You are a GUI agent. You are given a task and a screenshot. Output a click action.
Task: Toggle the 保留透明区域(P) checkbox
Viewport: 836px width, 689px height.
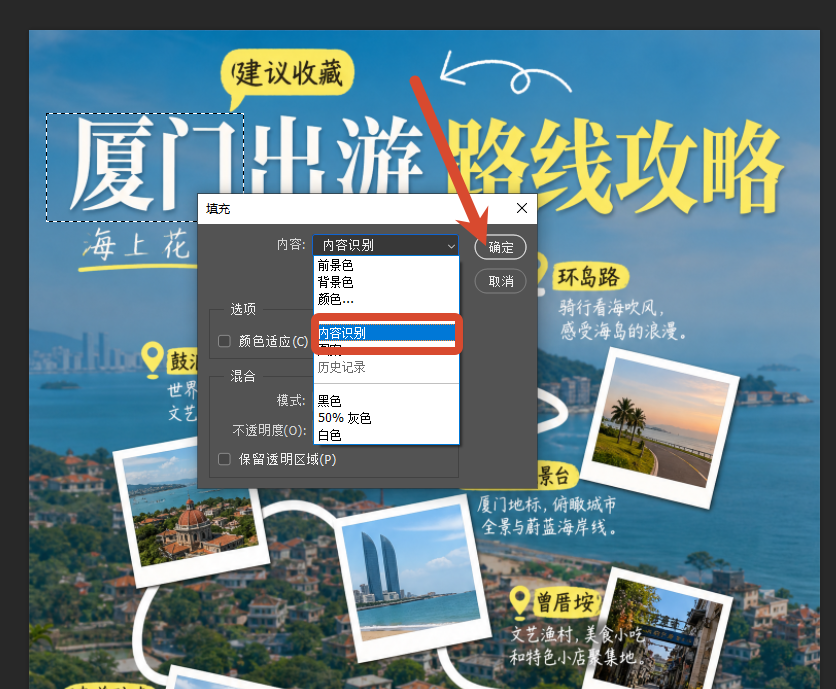[x=224, y=459]
